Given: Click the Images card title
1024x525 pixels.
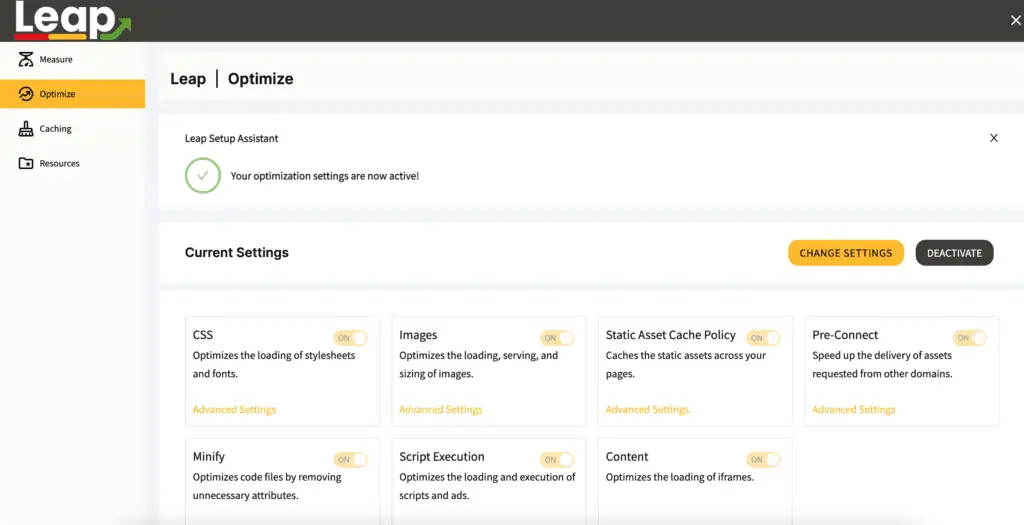Looking at the screenshot, I should click(x=418, y=335).
